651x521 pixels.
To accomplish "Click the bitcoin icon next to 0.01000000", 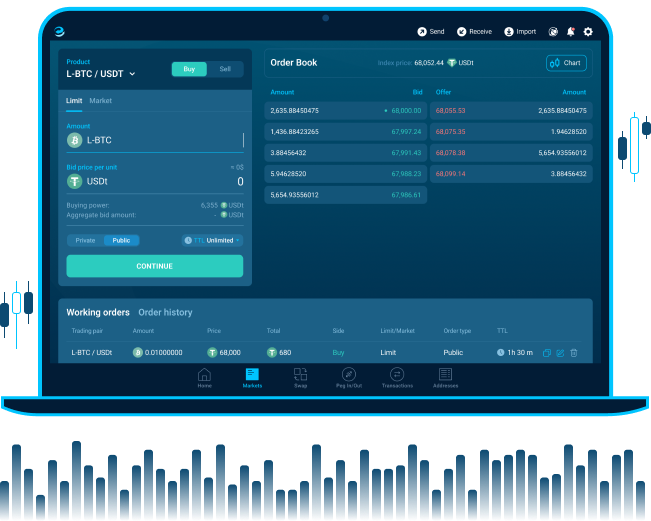I will tap(137, 352).
